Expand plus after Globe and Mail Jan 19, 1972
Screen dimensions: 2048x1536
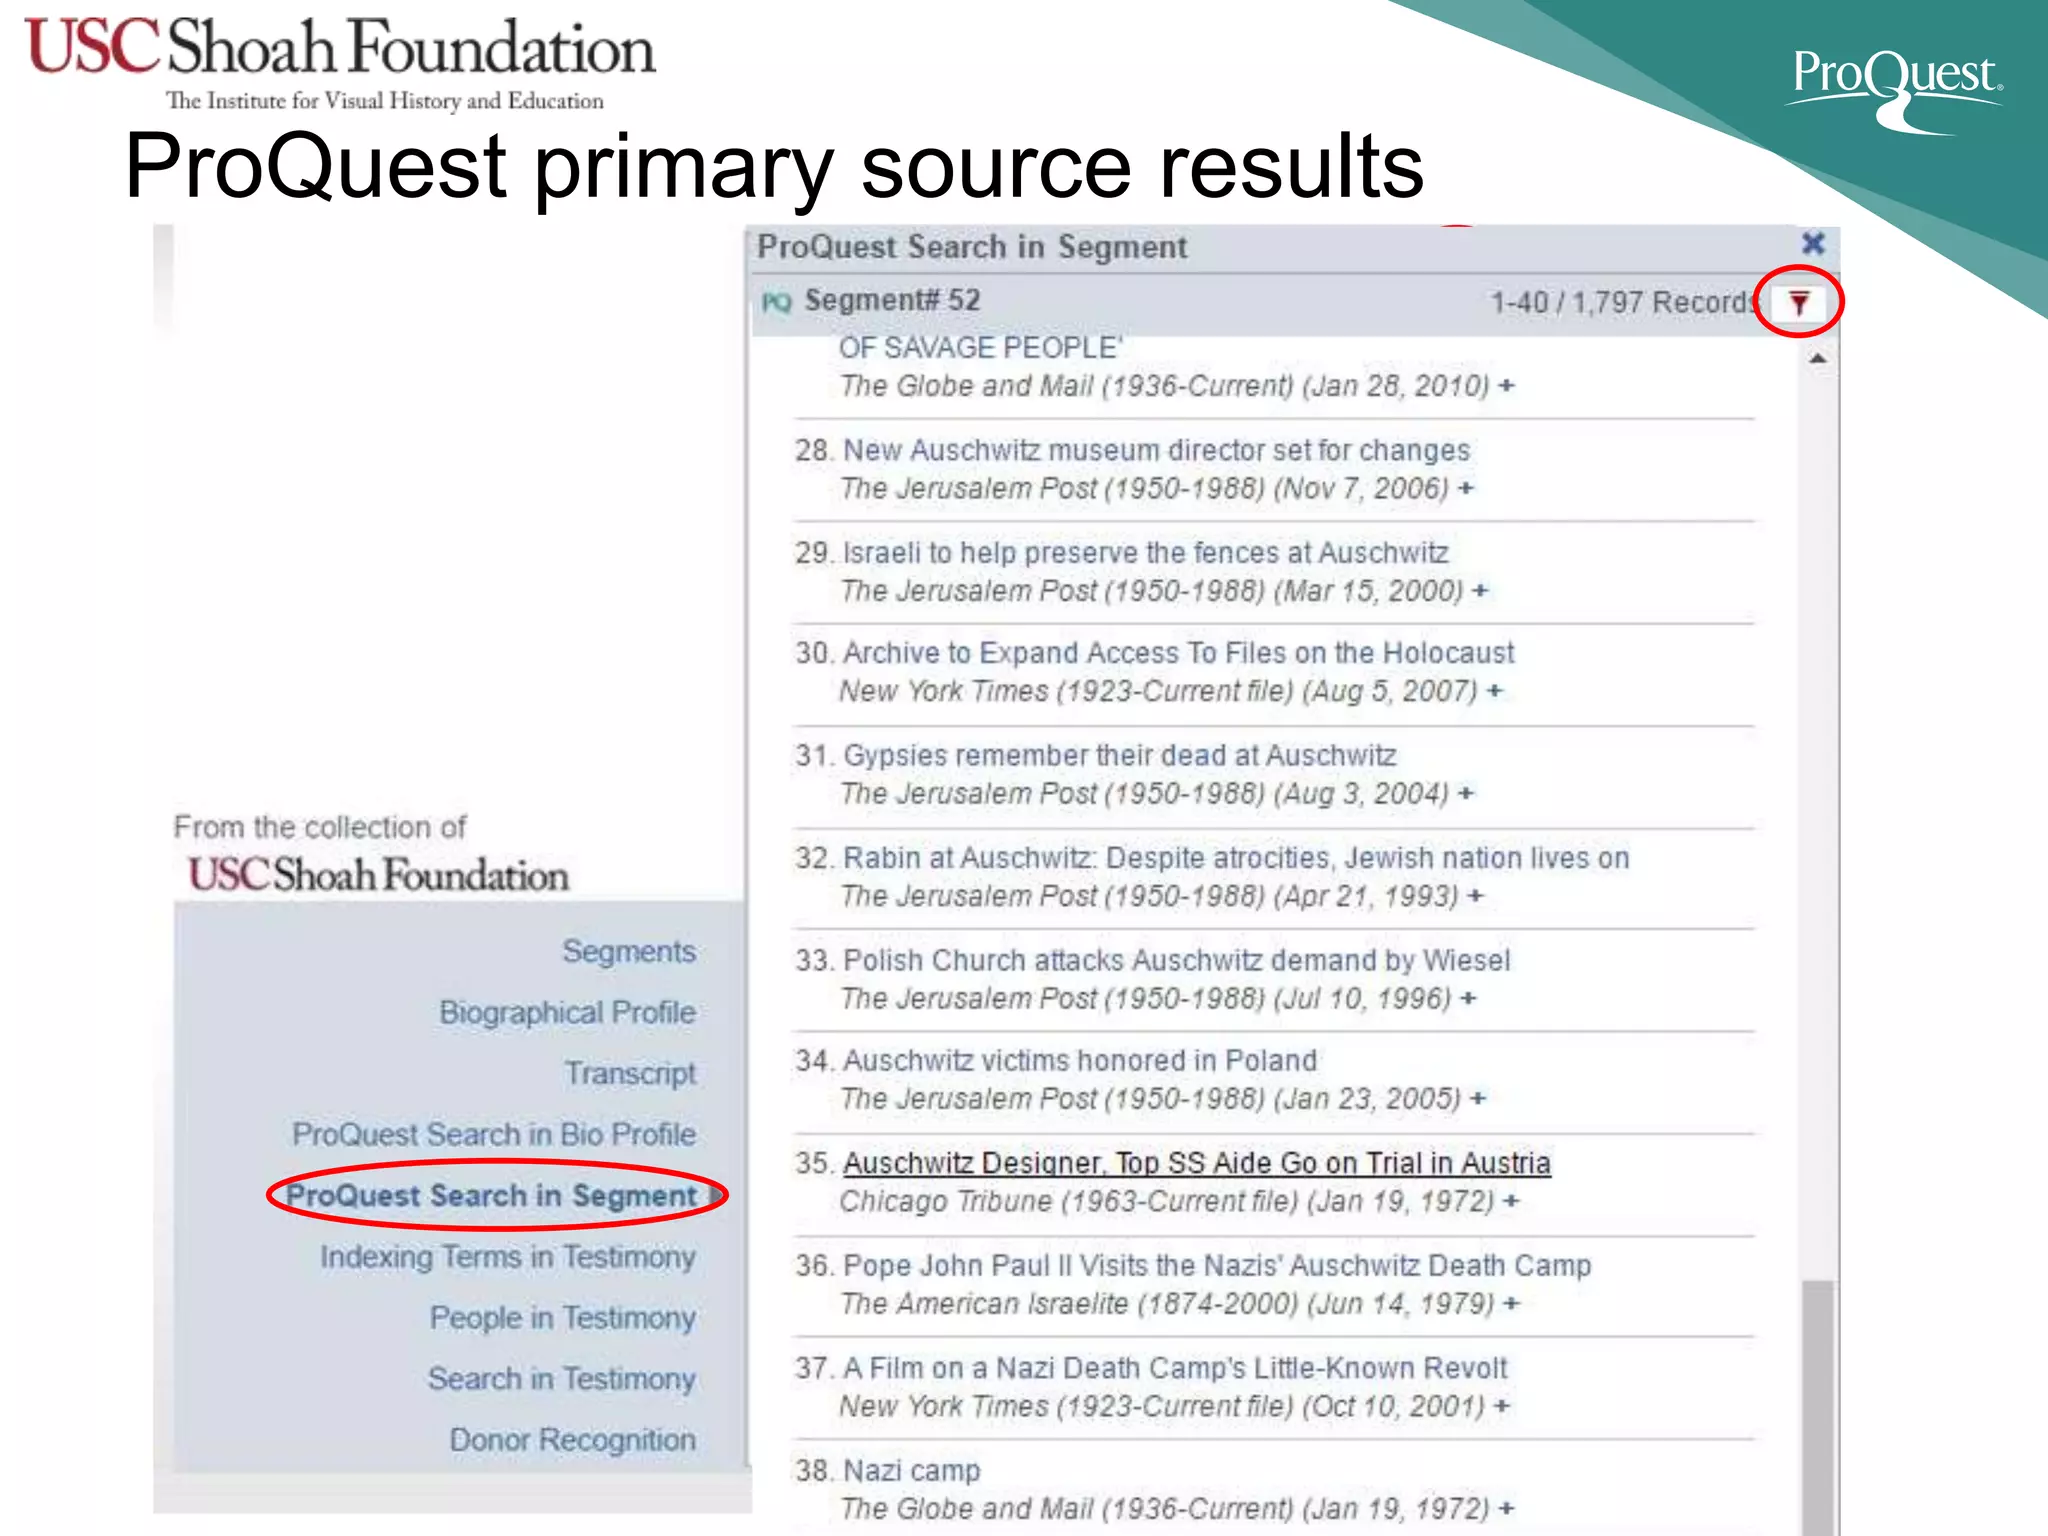click(x=1506, y=1508)
